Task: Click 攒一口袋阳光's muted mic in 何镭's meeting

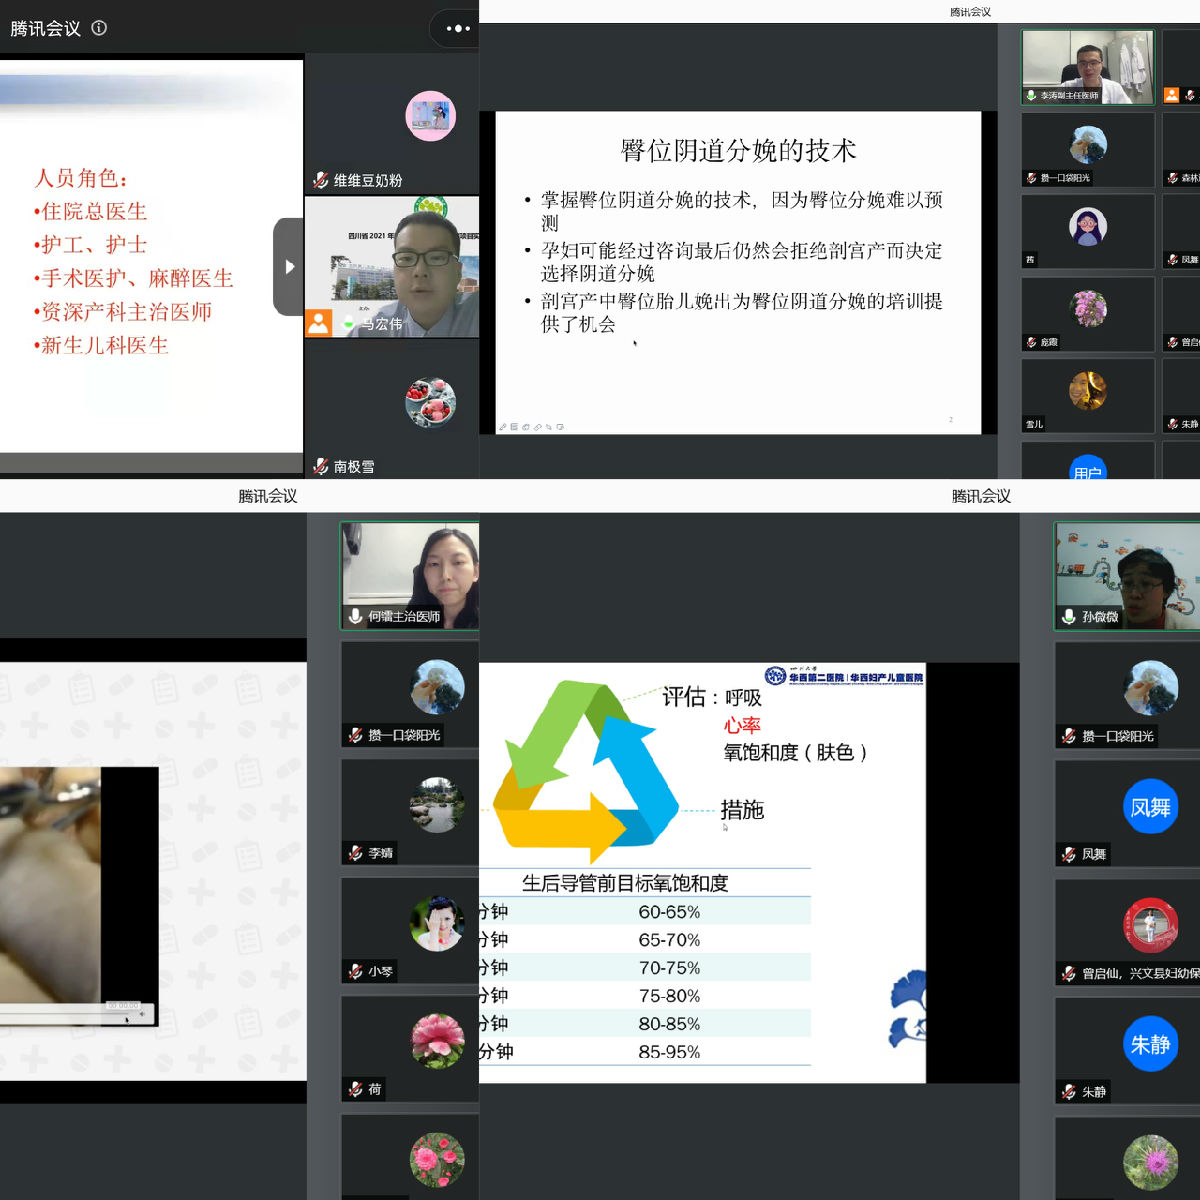Action: (355, 735)
